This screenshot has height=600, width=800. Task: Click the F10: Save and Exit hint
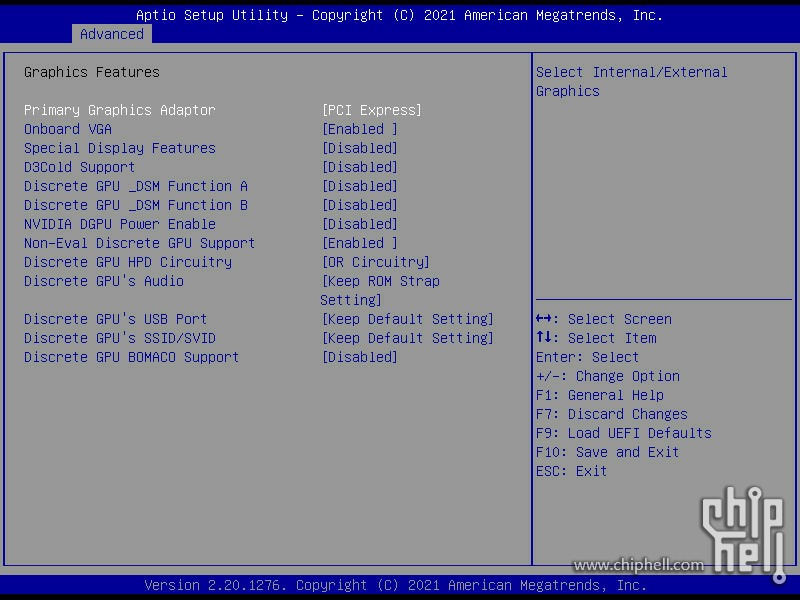(607, 453)
